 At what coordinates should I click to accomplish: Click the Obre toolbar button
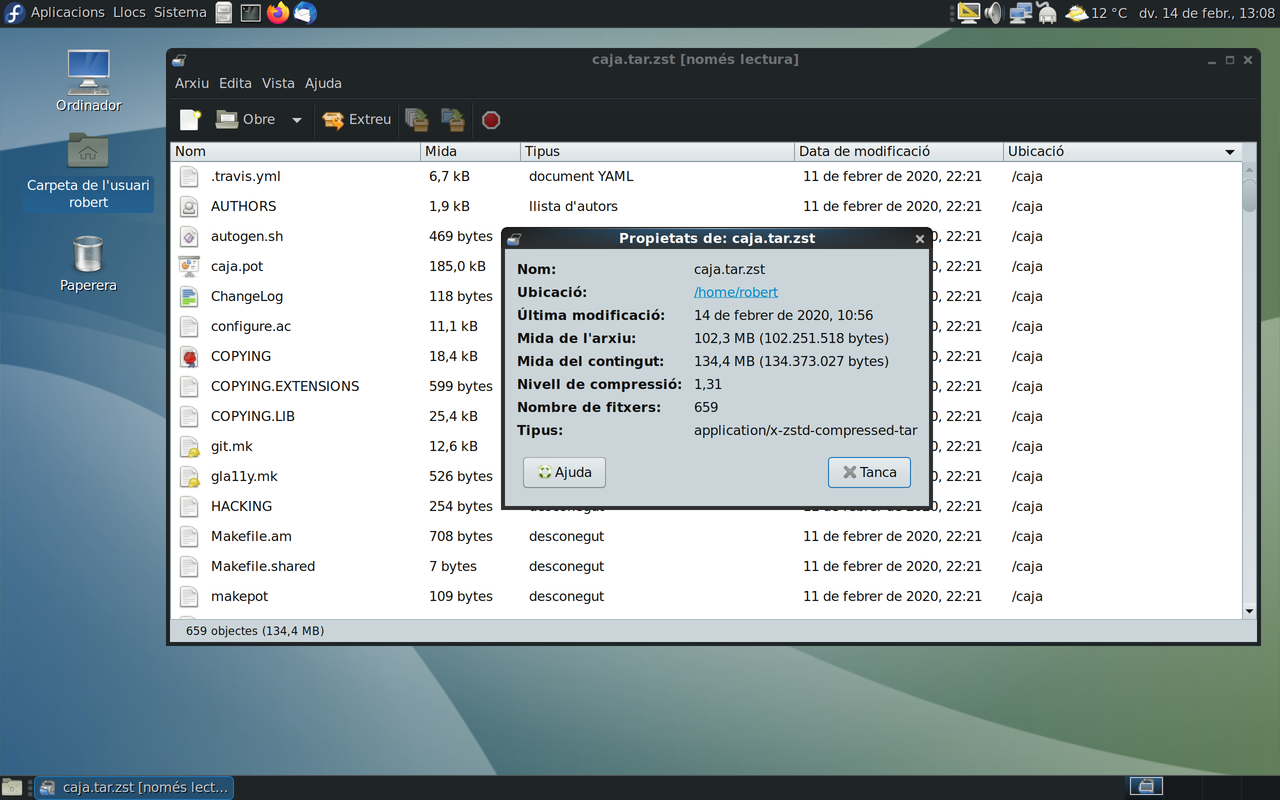click(246, 120)
